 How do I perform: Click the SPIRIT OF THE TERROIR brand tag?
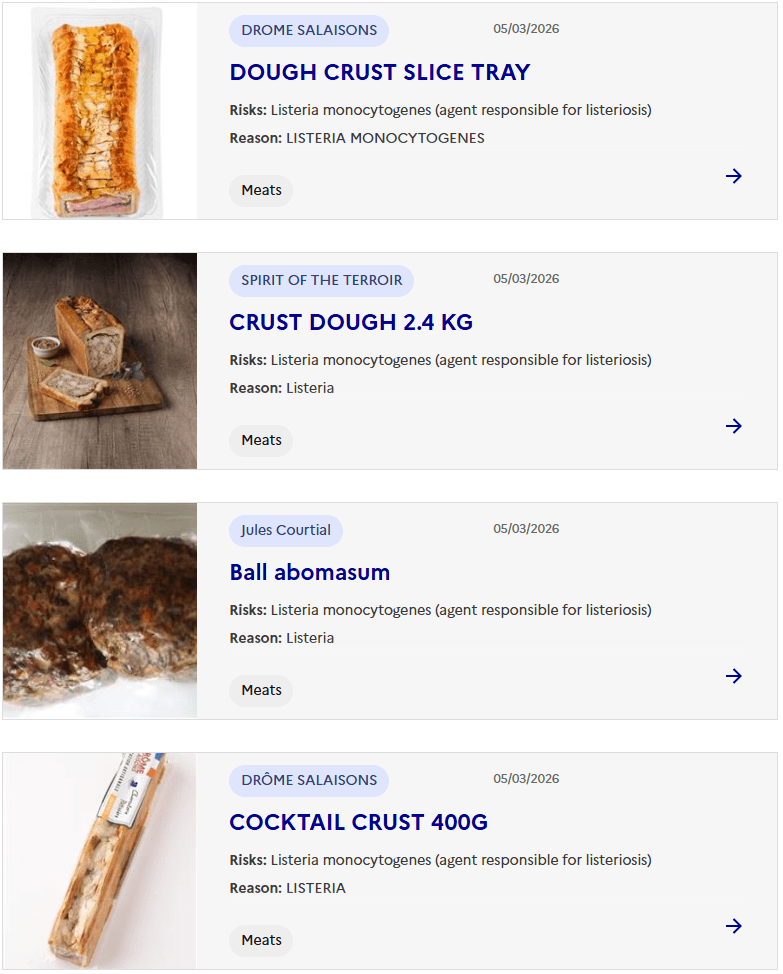pyautogui.click(x=321, y=280)
